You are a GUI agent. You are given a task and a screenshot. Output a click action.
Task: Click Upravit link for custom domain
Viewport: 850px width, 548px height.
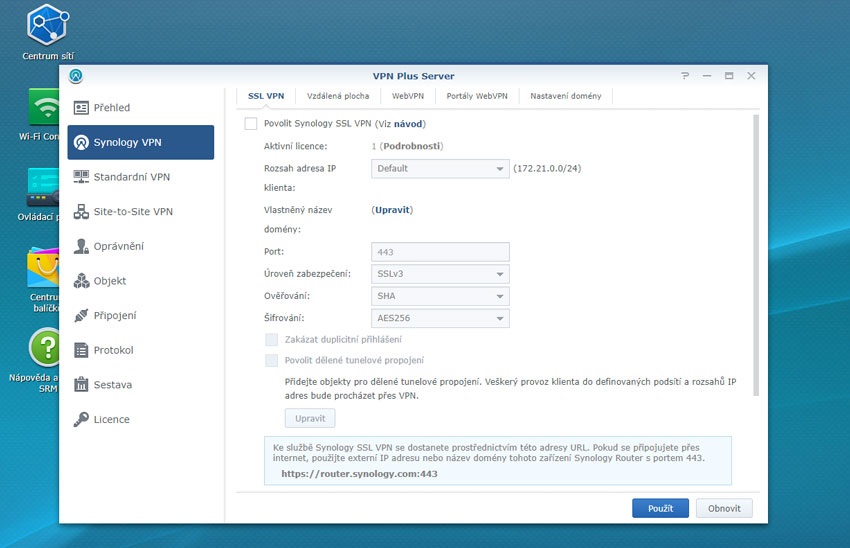tap(392, 210)
